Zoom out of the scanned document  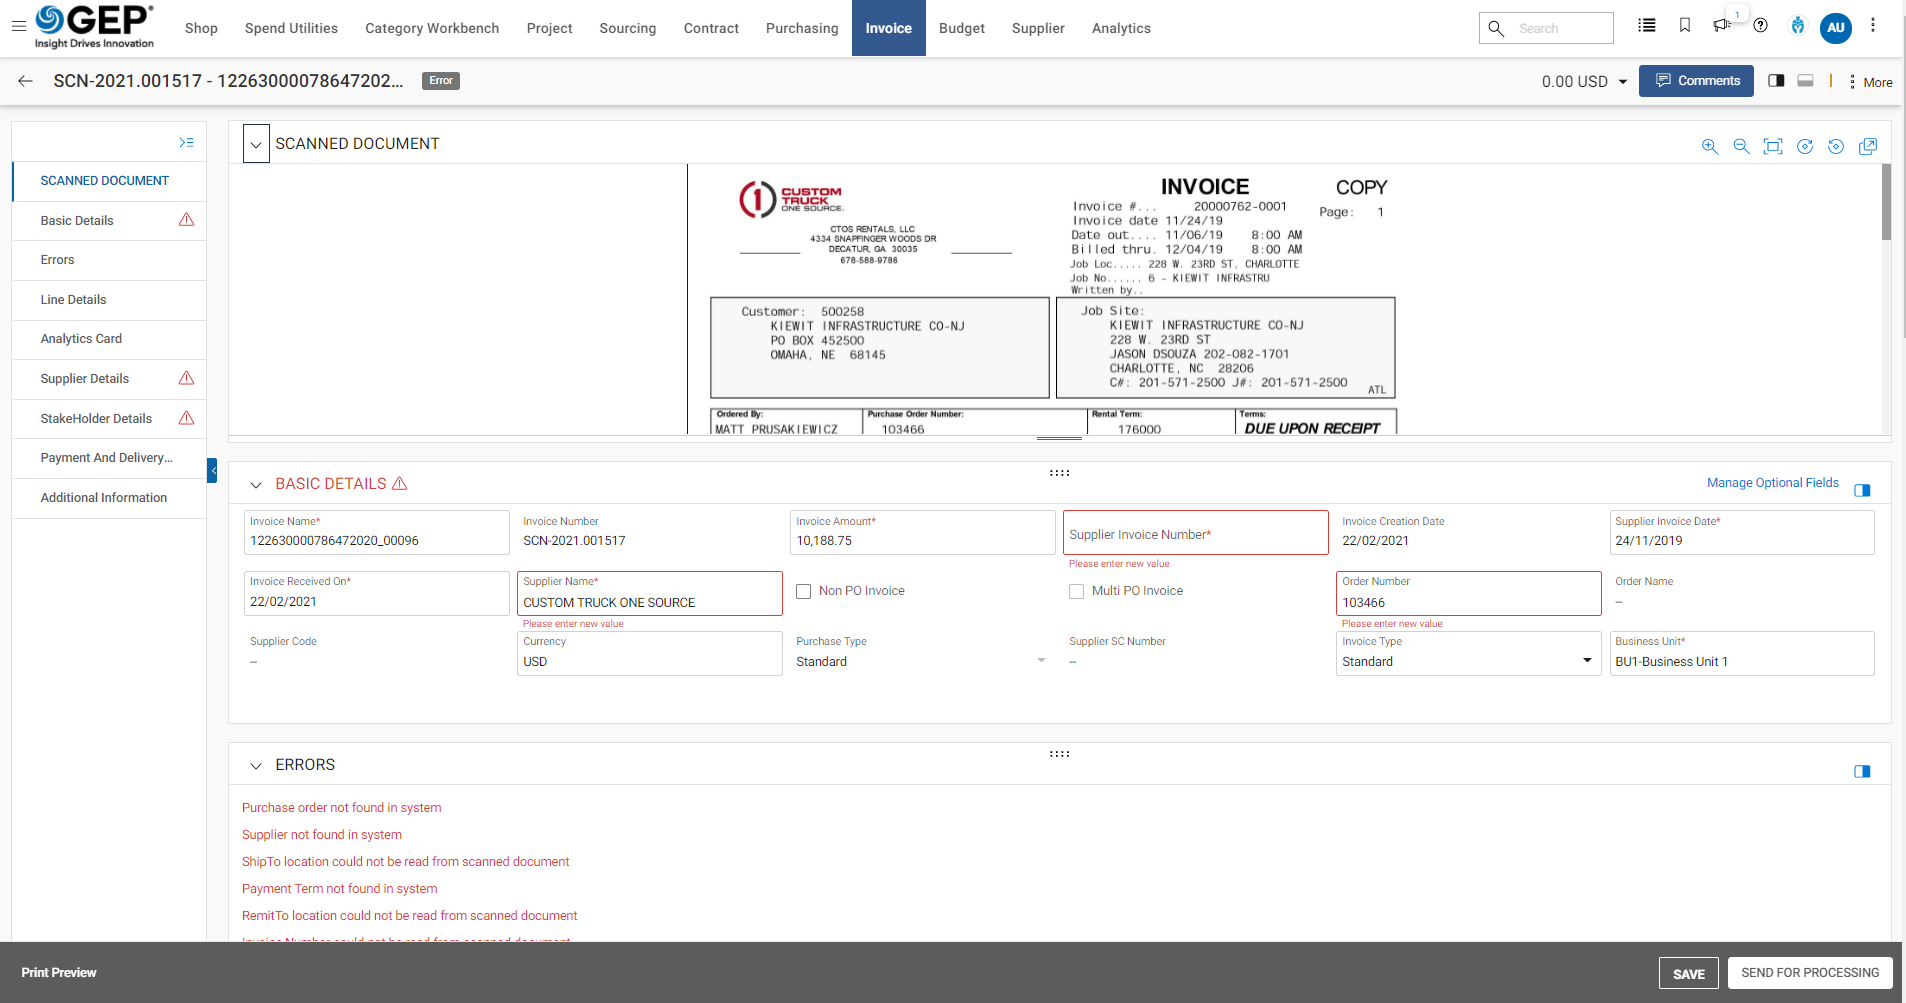click(x=1742, y=146)
